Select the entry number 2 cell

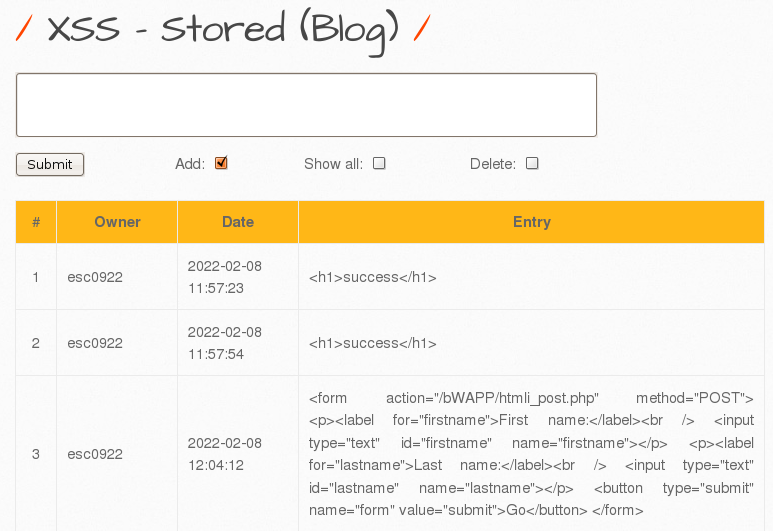(36, 343)
